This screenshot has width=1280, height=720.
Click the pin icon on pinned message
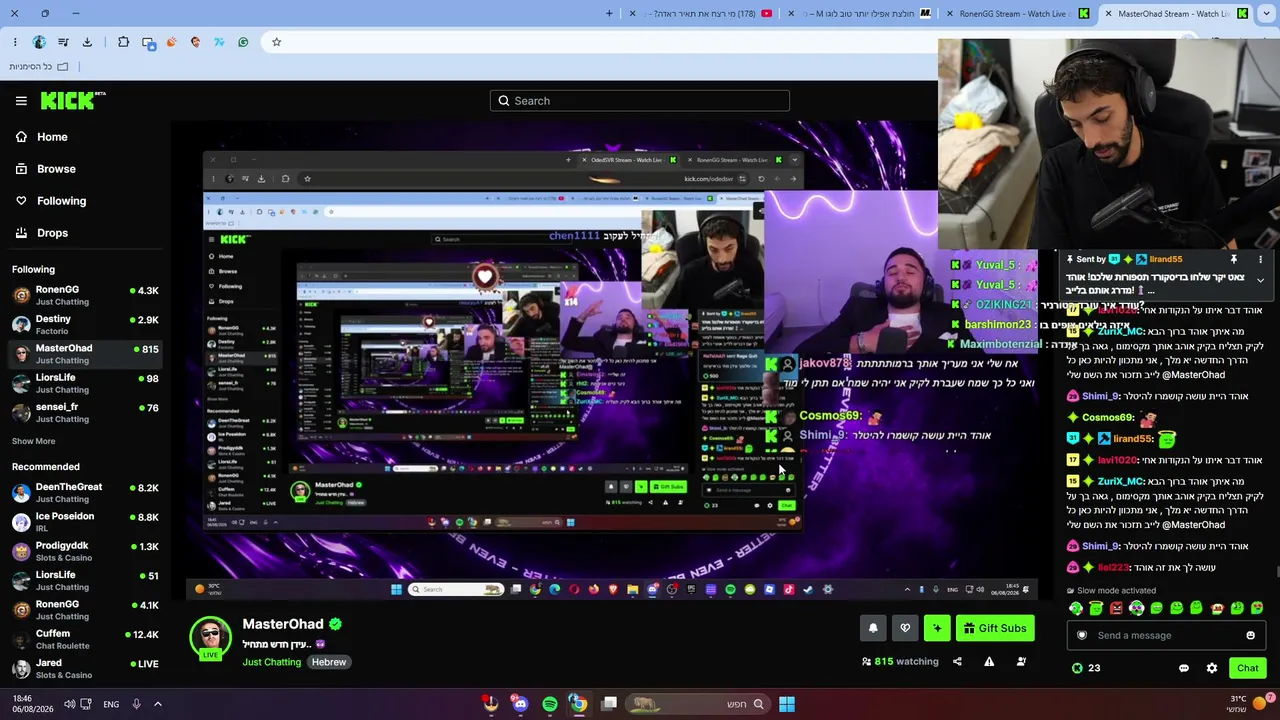pyautogui.click(x=1234, y=259)
